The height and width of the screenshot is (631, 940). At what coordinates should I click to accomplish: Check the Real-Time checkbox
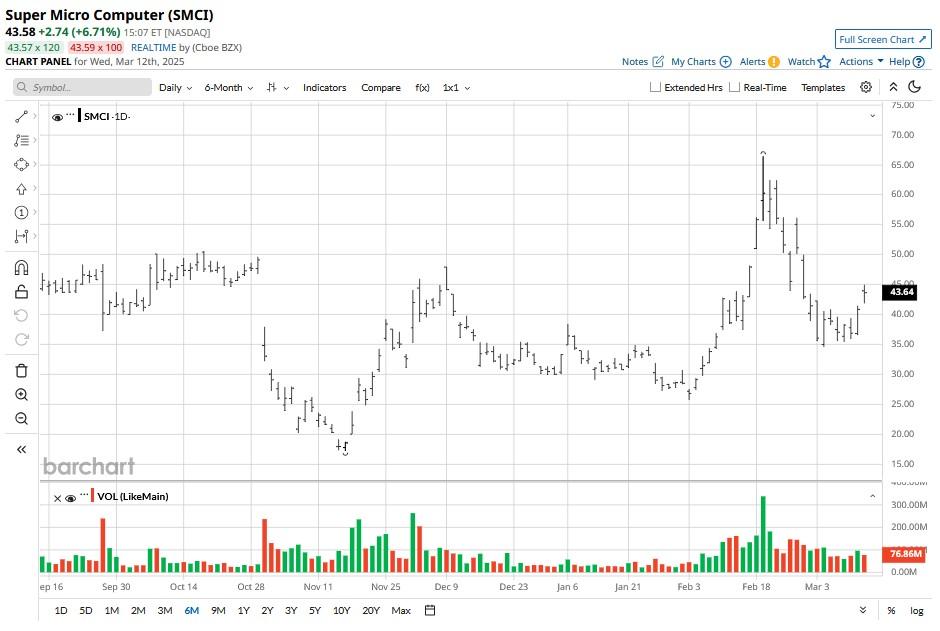[x=735, y=88]
